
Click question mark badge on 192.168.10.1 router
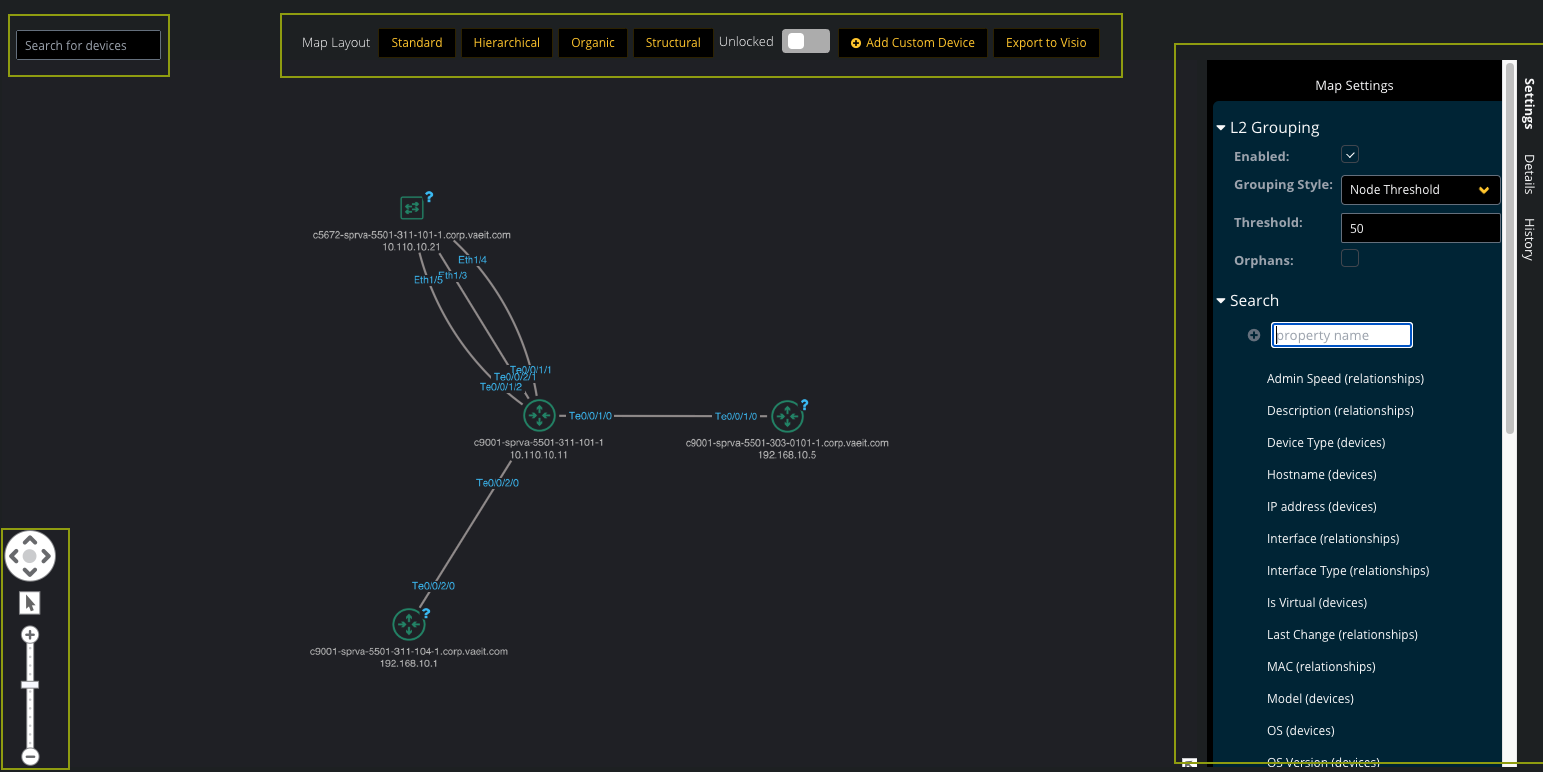click(426, 613)
